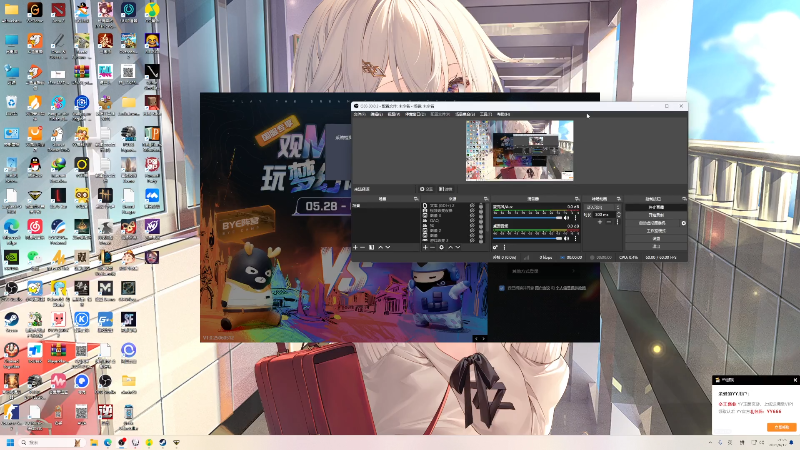Click the transition duration stepper arrows
Screen dimensions: 800x450
pyautogui.click(x=618, y=214)
